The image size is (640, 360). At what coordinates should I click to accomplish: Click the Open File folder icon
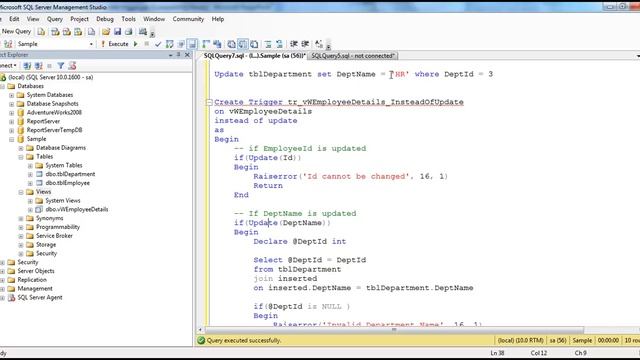point(106,32)
